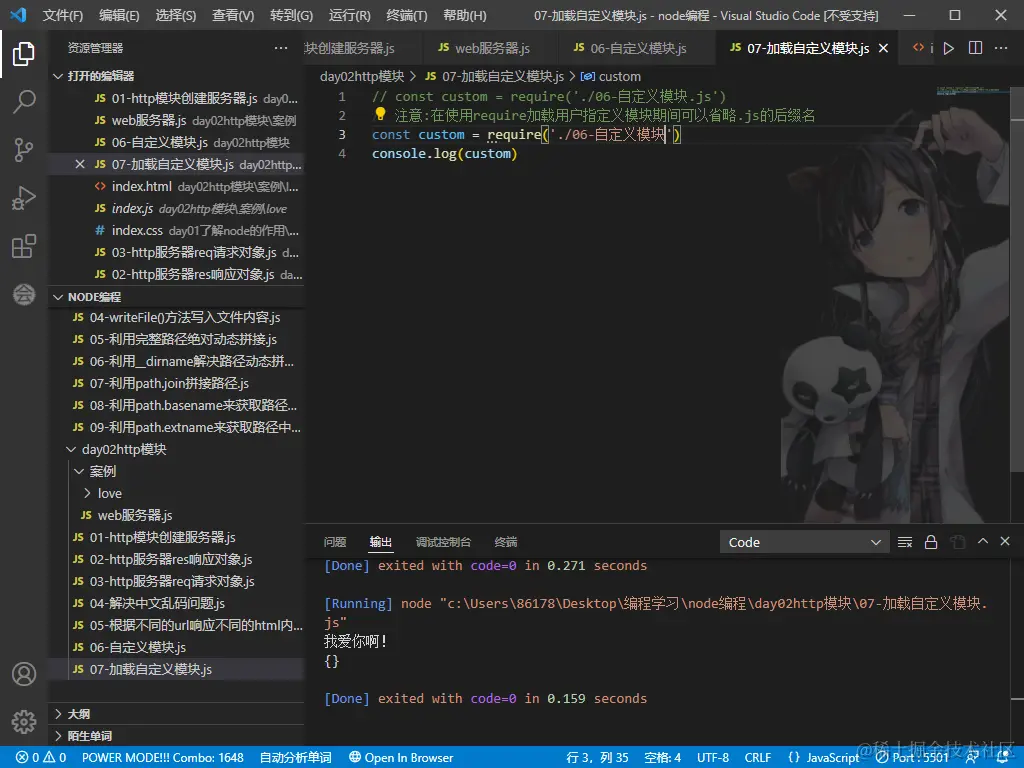
Task: Change the CRLF end of line sequence
Action: (x=758, y=758)
